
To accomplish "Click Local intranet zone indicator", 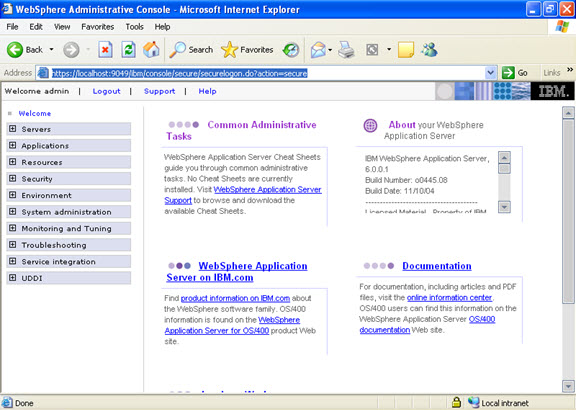I will click(498, 403).
